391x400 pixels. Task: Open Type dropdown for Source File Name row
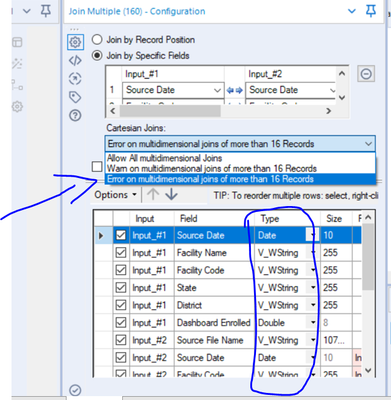pos(313,340)
